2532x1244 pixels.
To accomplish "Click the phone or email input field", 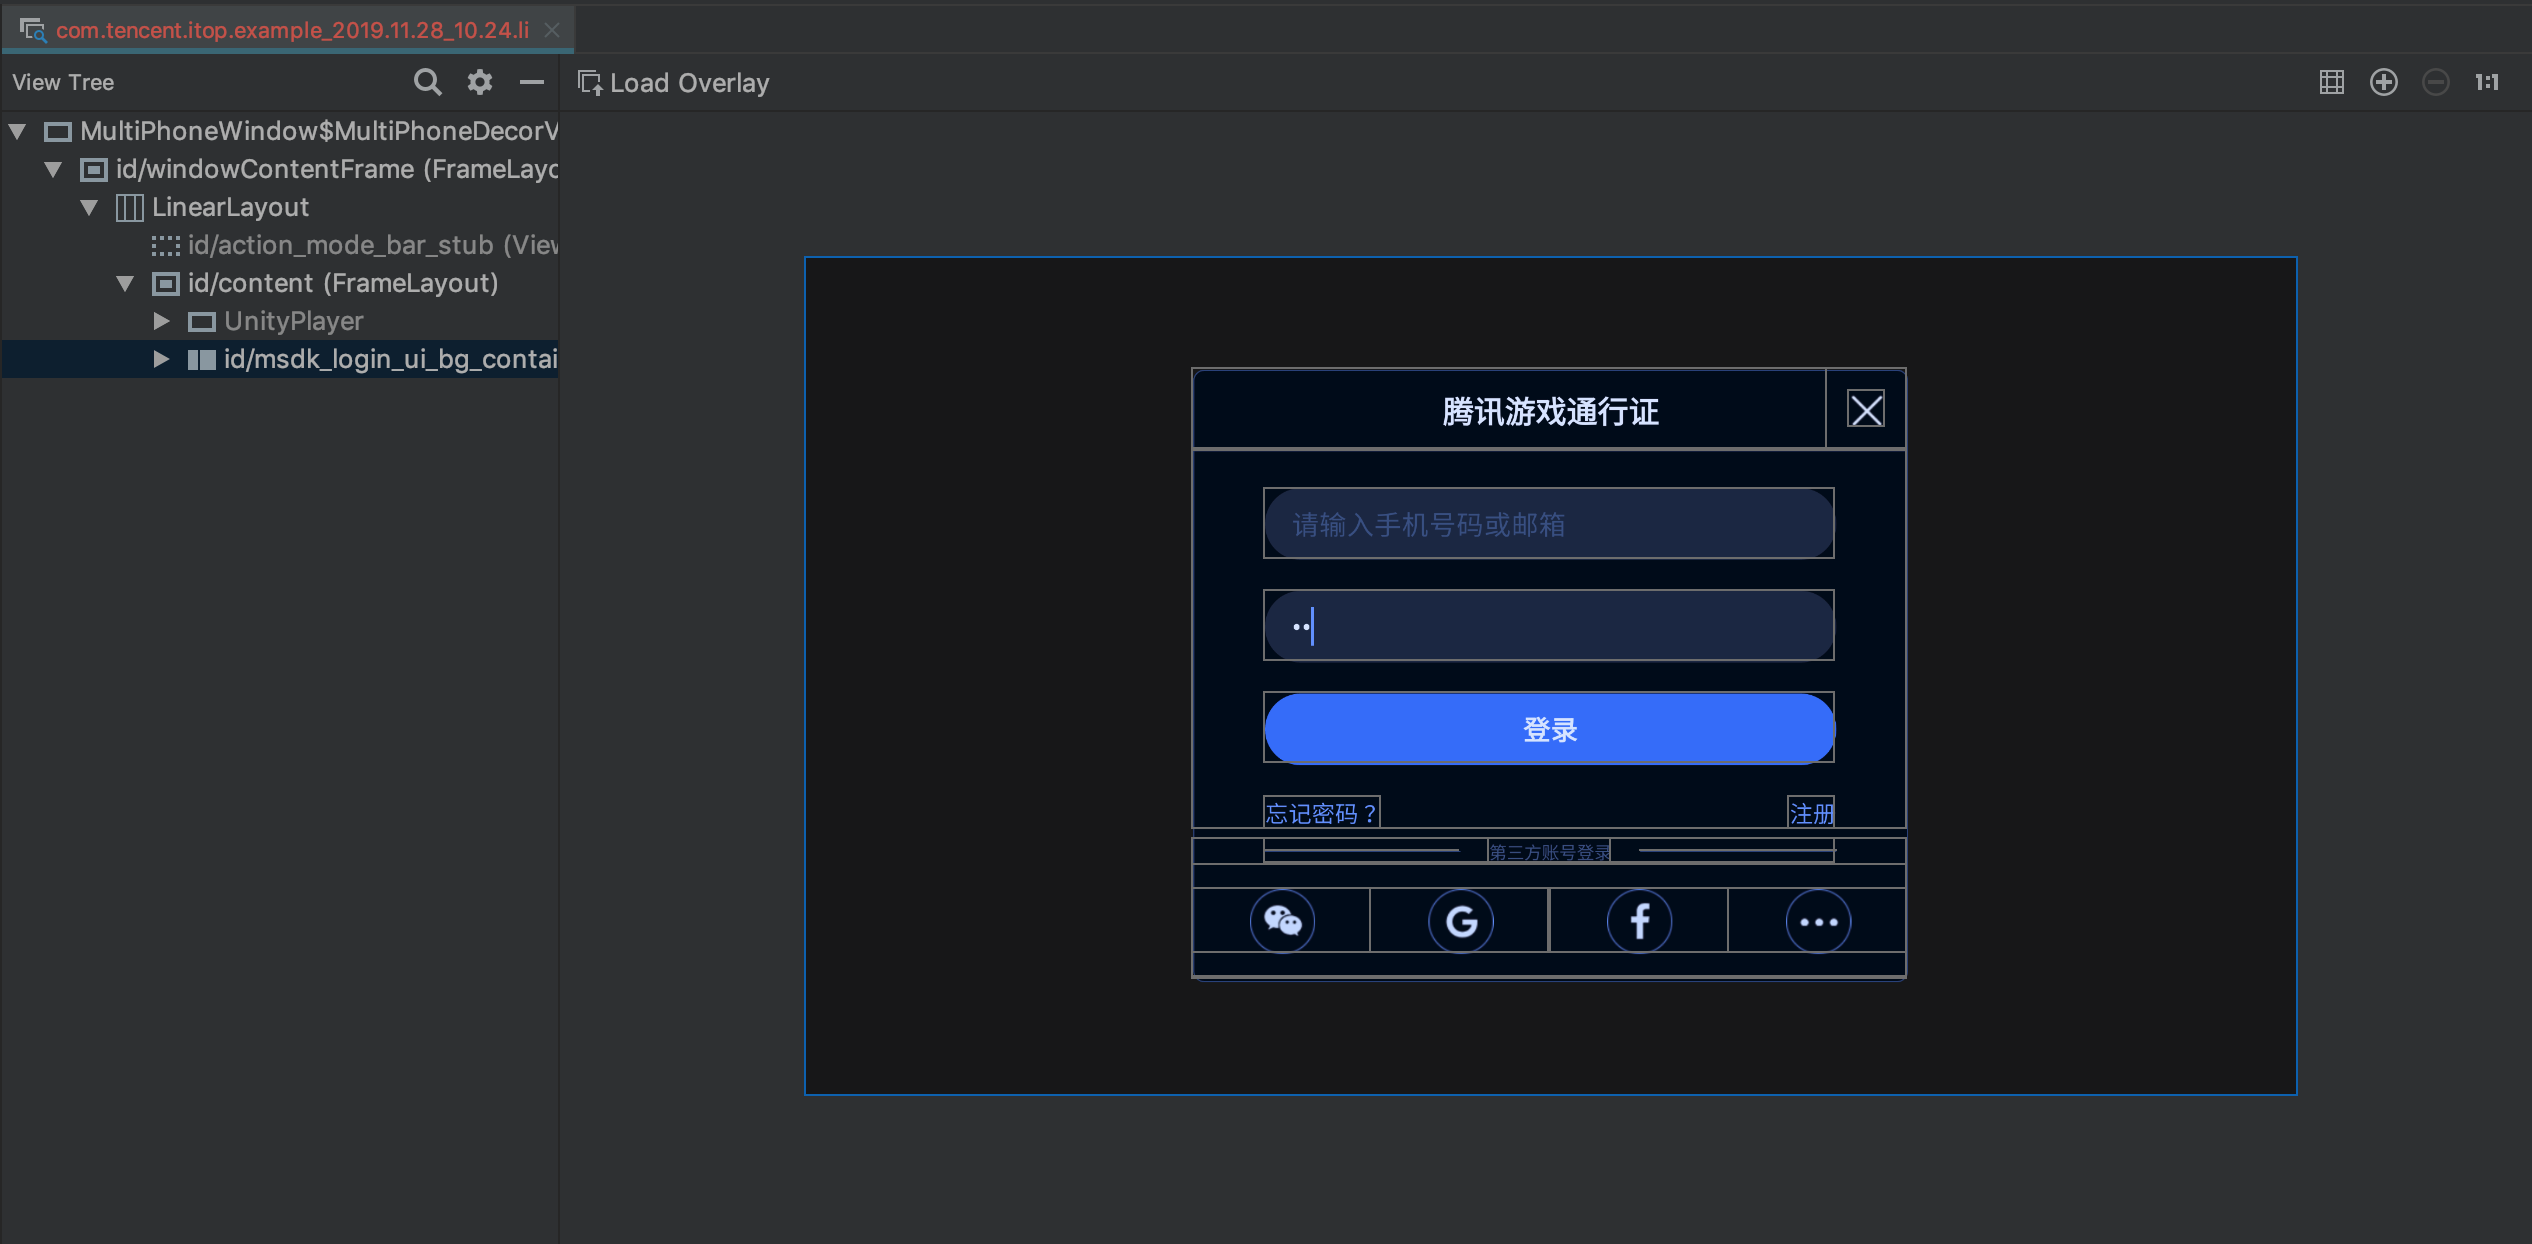I will pos(1548,524).
